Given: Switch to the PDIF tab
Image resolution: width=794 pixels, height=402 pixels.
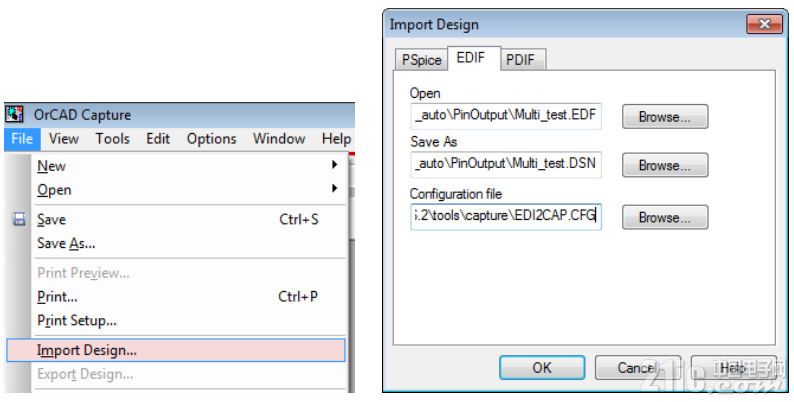Looking at the screenshot, I should coord(521,60).
